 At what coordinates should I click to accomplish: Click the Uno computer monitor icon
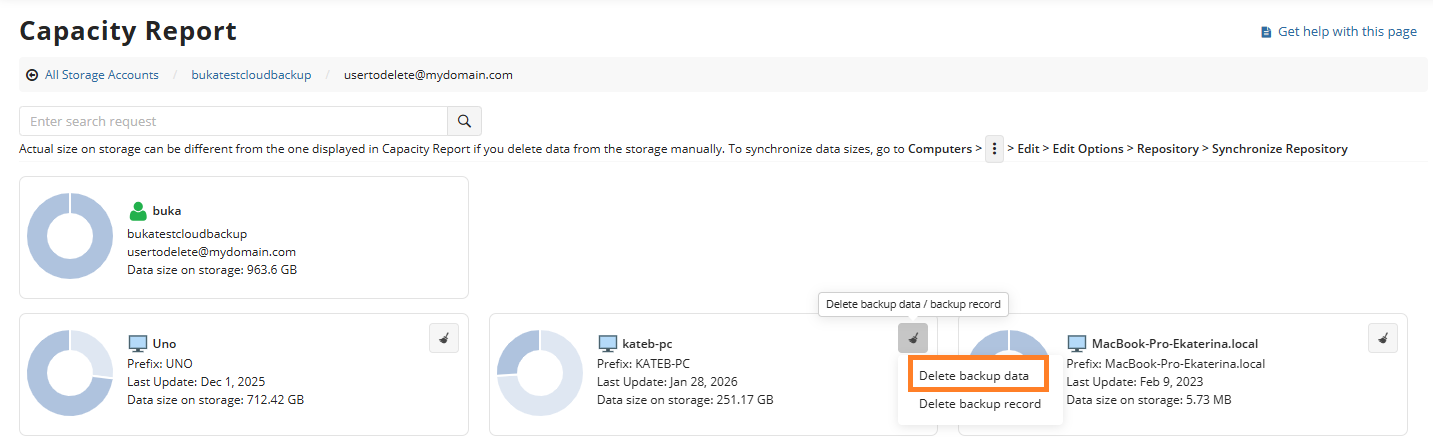[138, 343]
